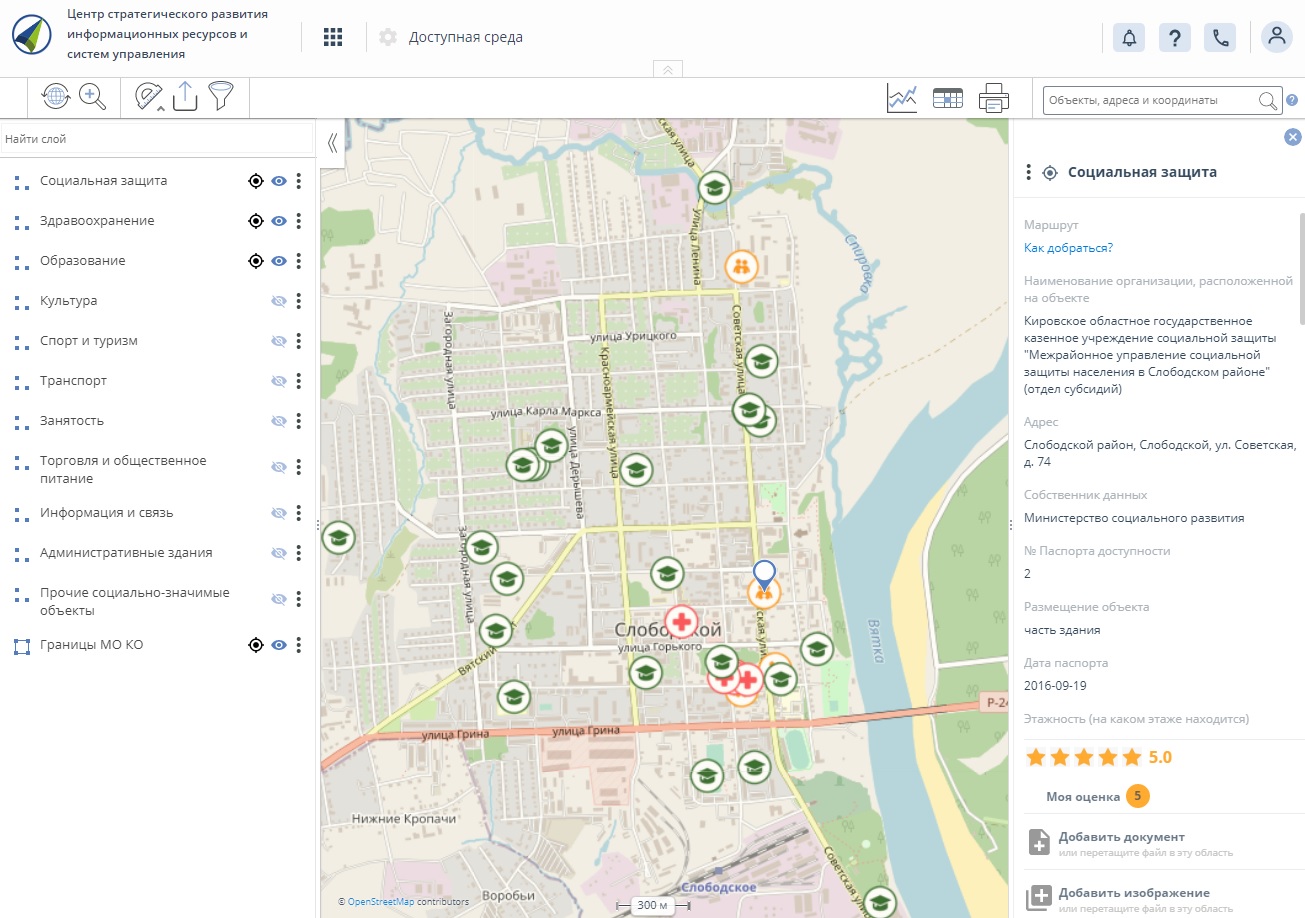This screenshot has width=1305, height=918.
Task: Collapse the top header bar
Action: [667, 69]
